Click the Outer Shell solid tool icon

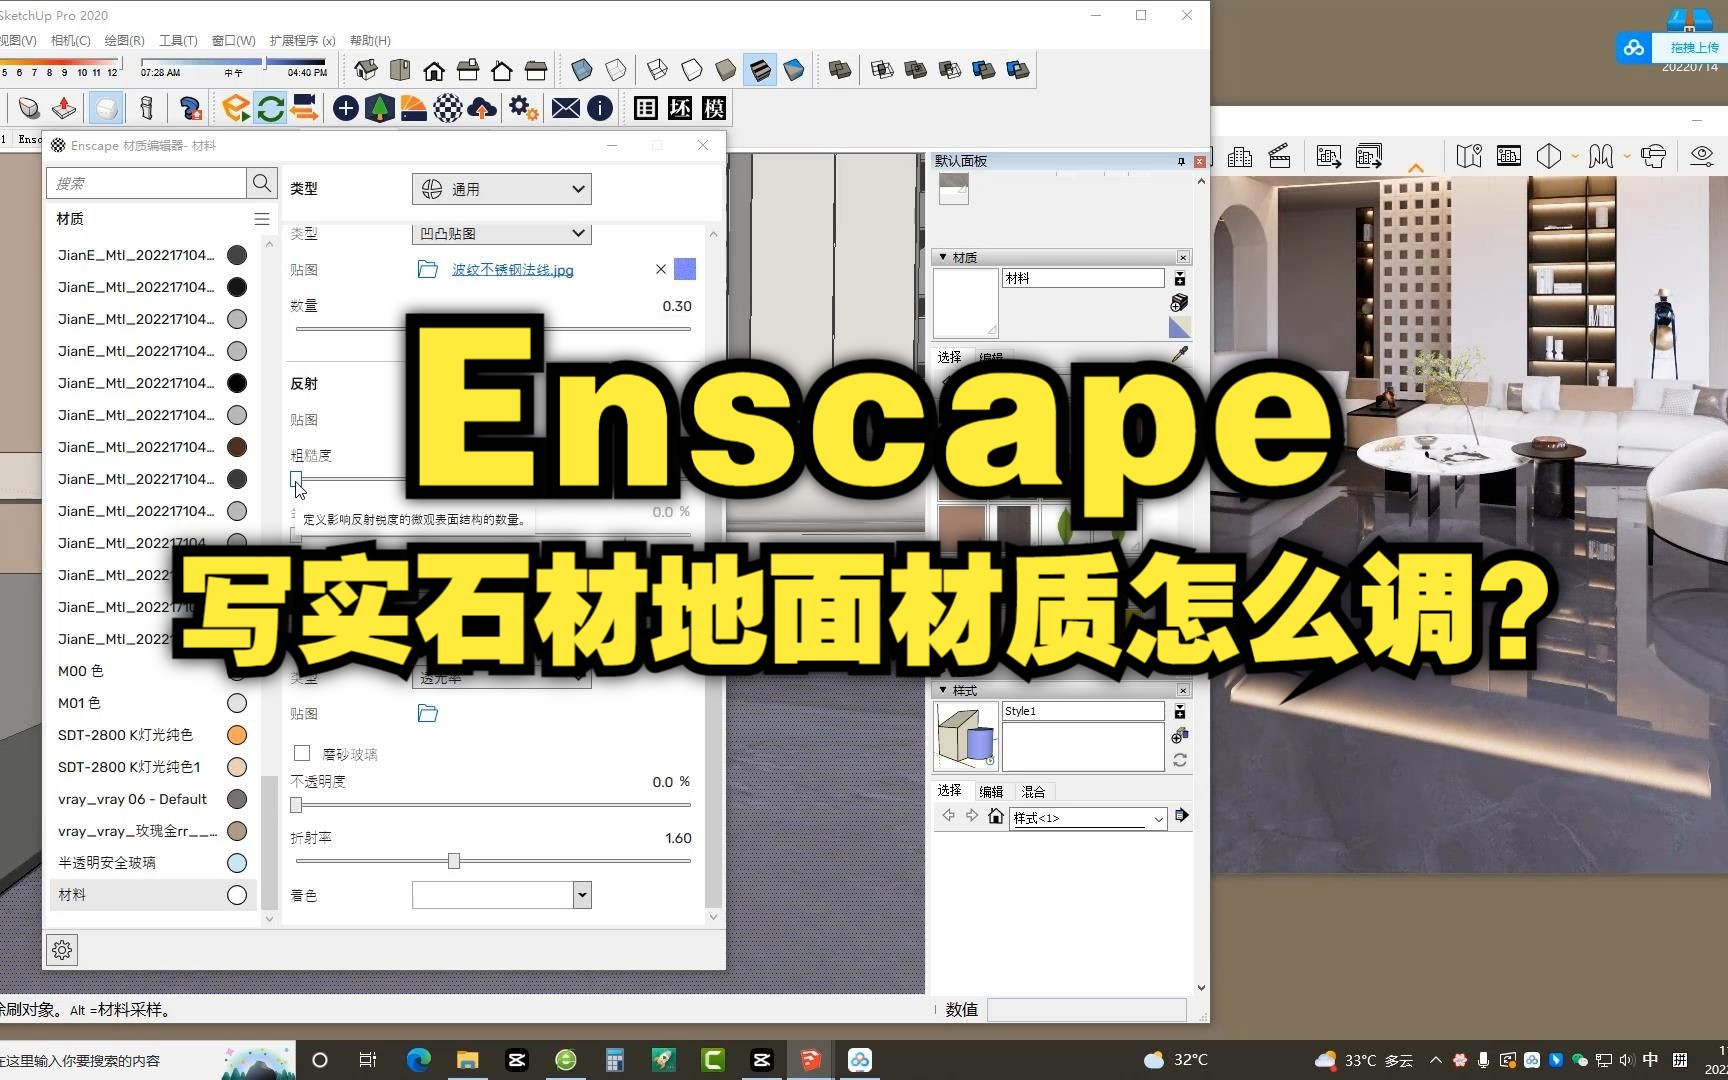click(840, 70)
